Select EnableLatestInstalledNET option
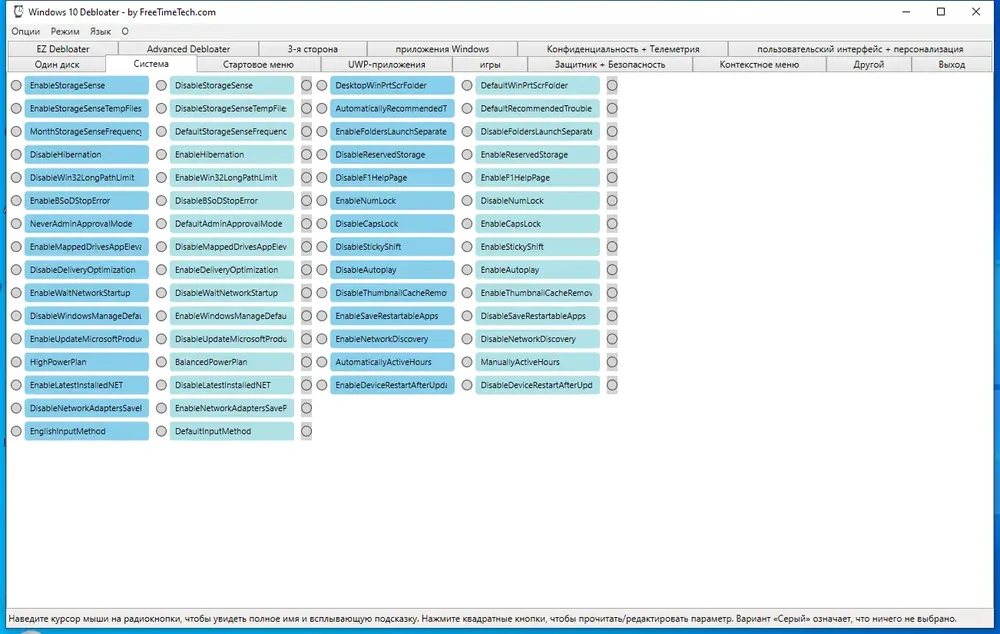The image size is (1000, 634). tap(16, 385)
